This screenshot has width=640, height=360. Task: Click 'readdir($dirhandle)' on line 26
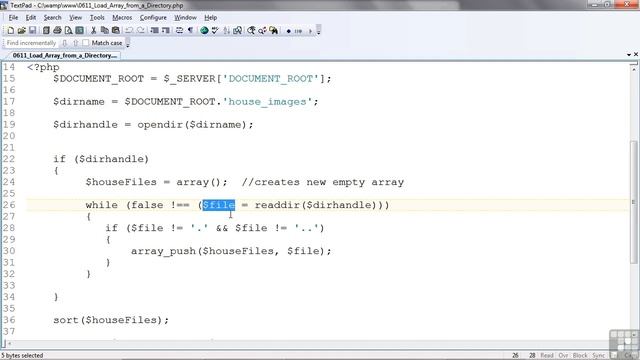(x=316, y=205)
